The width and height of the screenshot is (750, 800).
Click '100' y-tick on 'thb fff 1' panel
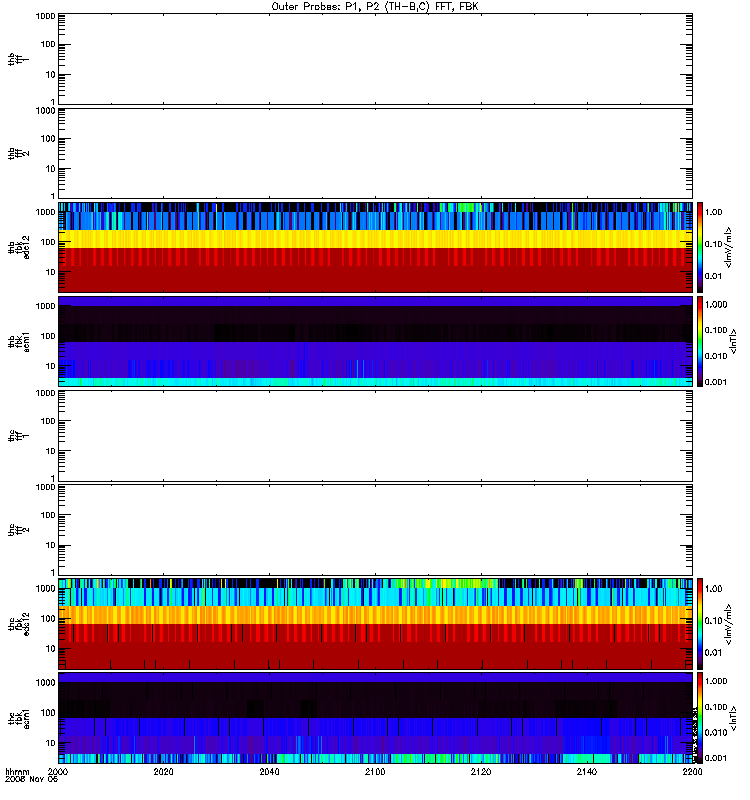click(x=48, y=44)
